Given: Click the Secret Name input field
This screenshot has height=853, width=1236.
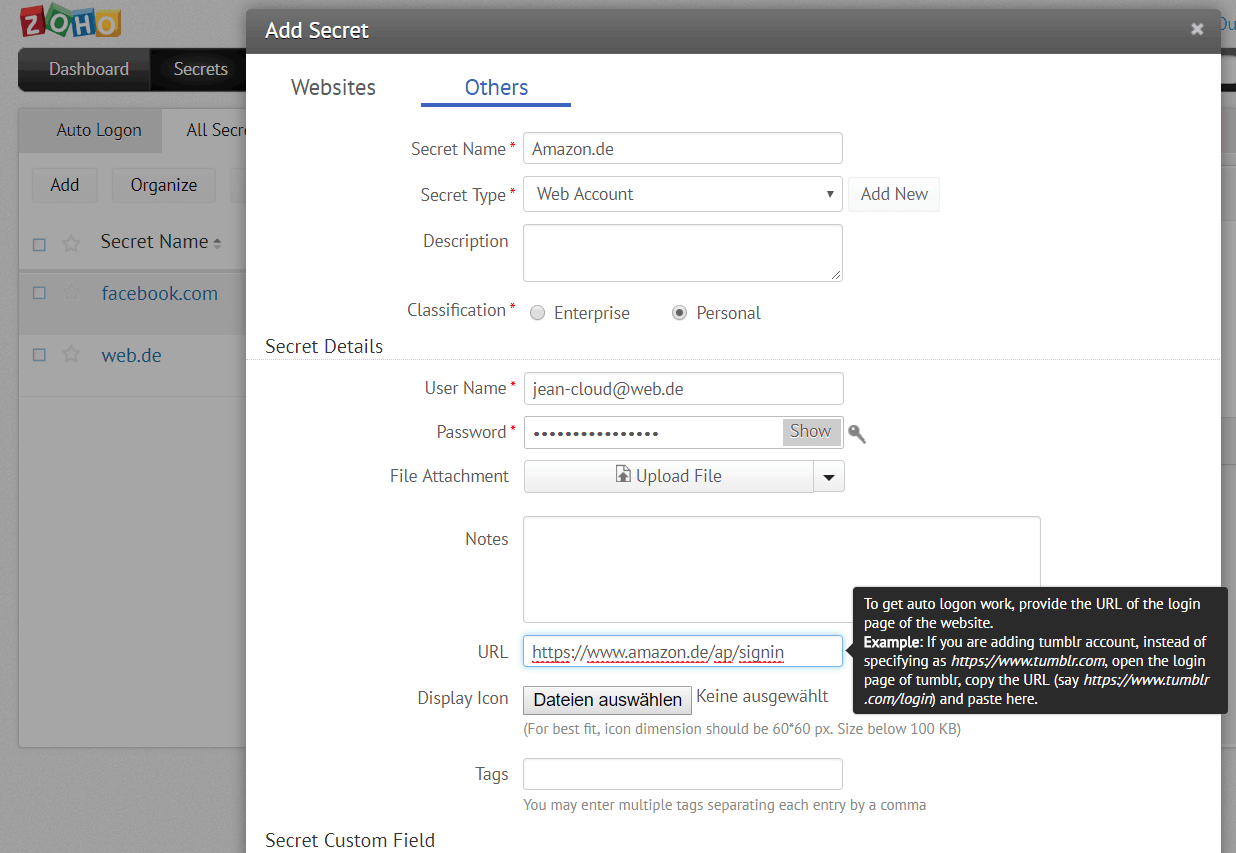Looking at the screenshot, I should [x=683, y=149].
